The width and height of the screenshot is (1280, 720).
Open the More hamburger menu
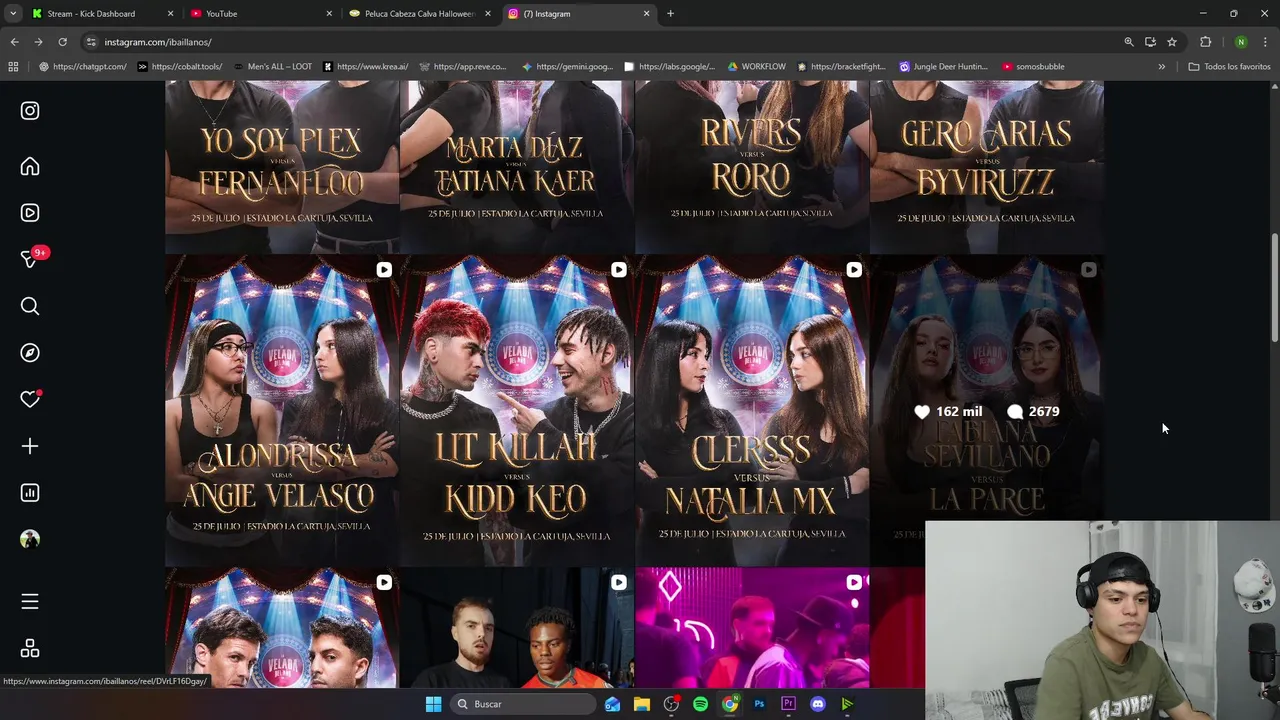coord(30,602)
